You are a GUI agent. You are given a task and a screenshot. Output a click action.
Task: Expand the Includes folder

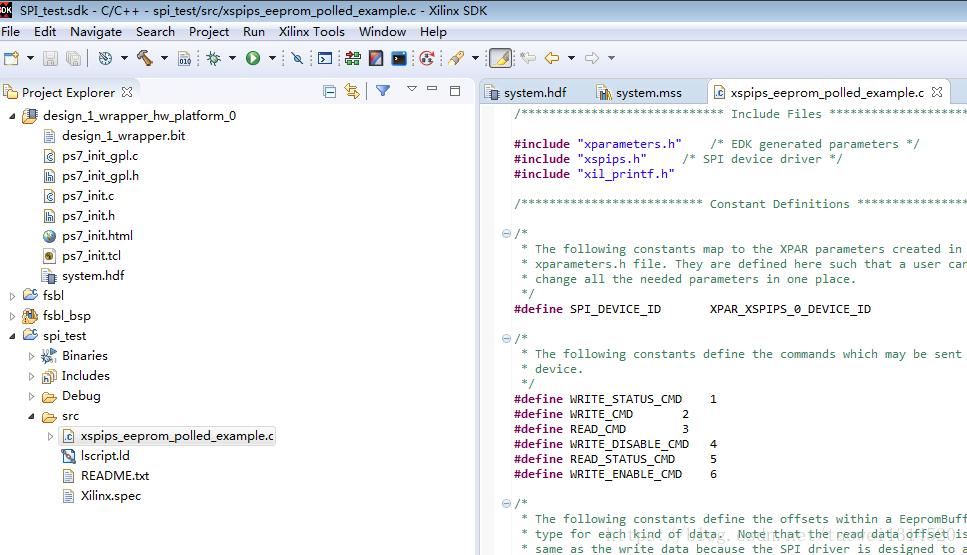coord(31,376)
